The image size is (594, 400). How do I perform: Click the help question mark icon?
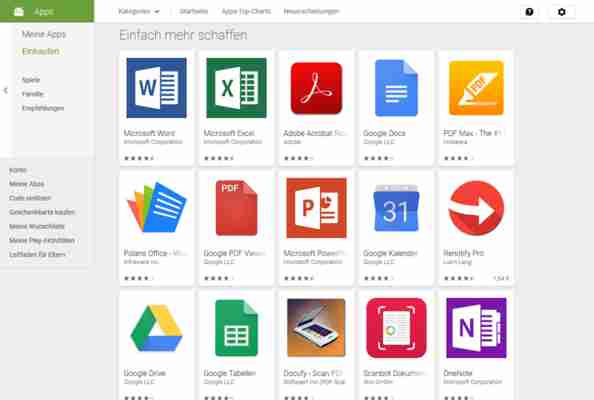pos(529,12)
